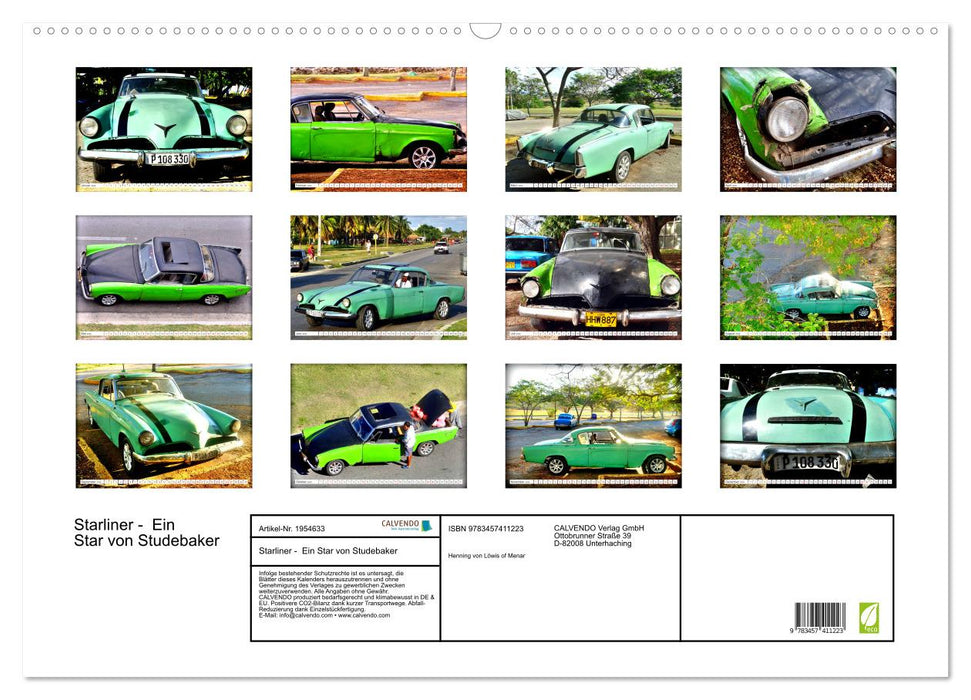Select the photo showing license plate P 108 330
Viewport: 971px width, 700px height.
(x=808, y=425)
